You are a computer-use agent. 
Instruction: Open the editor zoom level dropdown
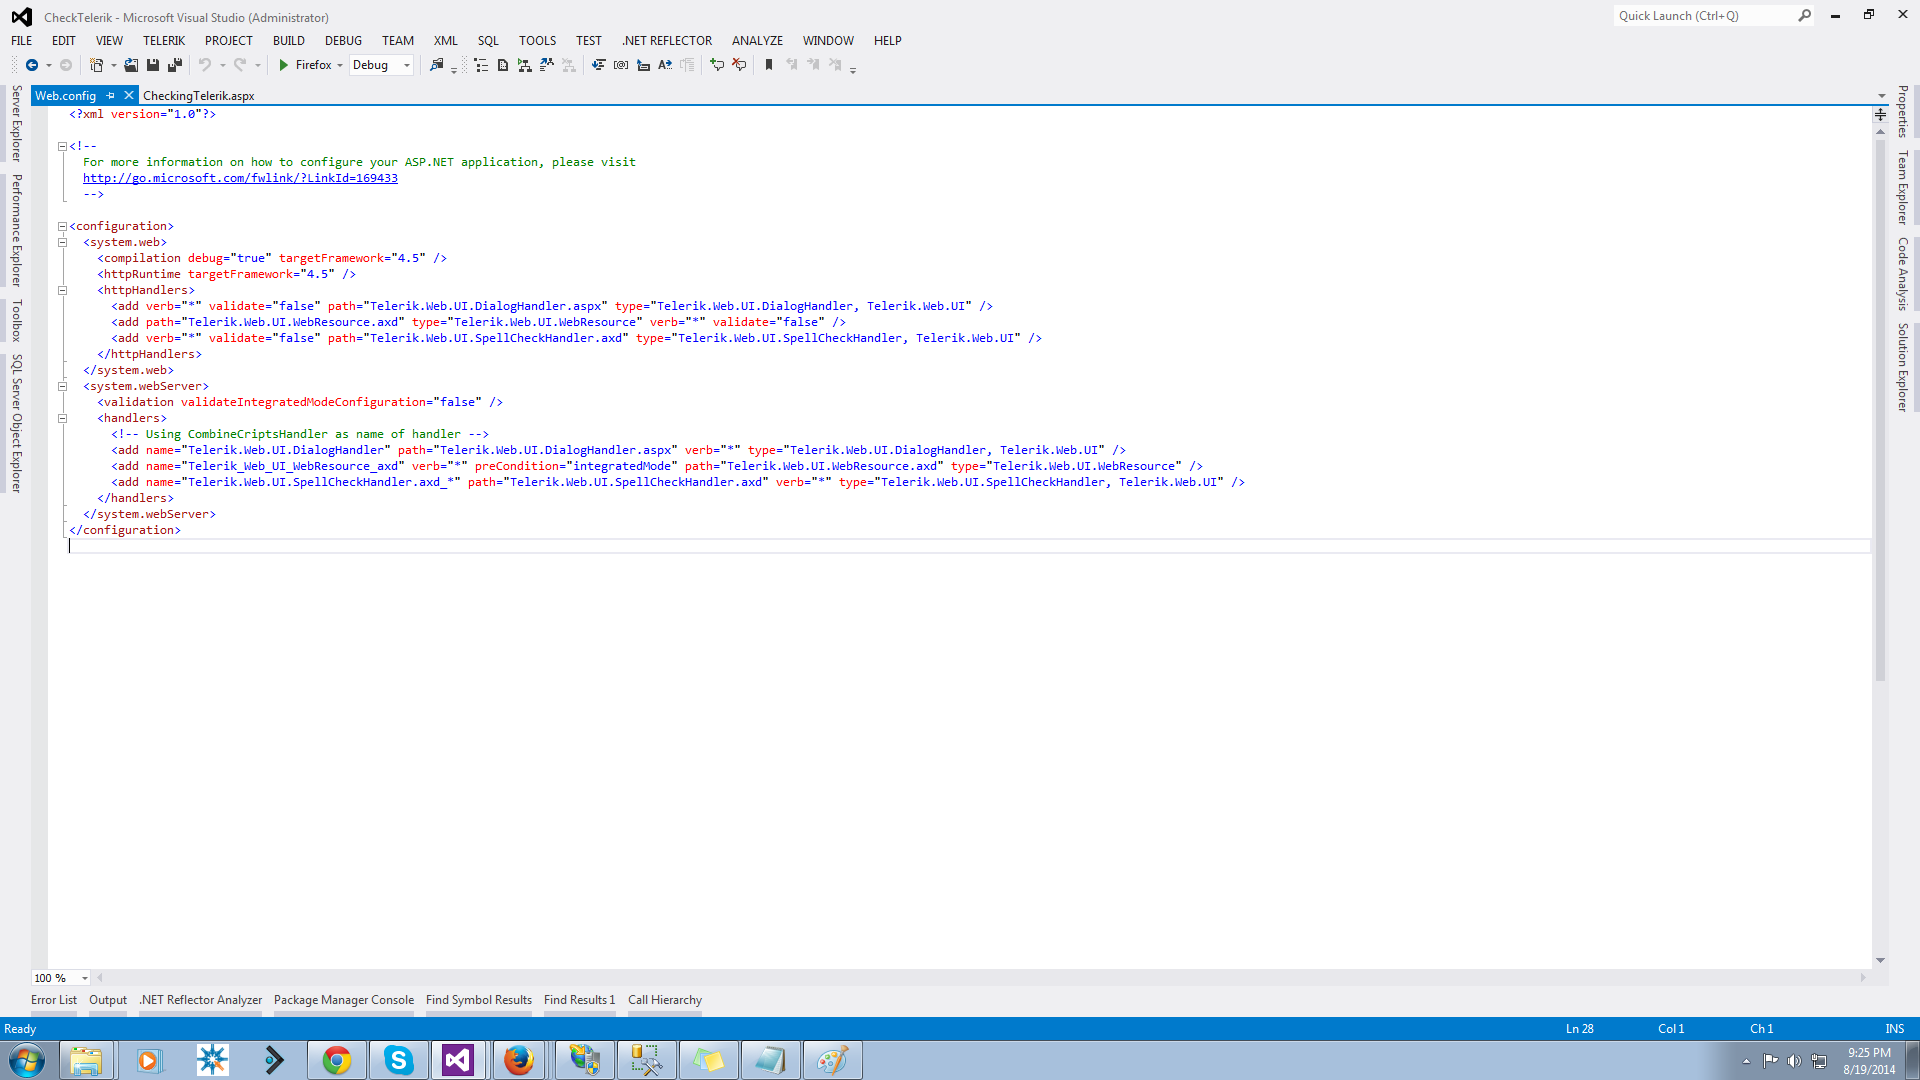point(85,978)
